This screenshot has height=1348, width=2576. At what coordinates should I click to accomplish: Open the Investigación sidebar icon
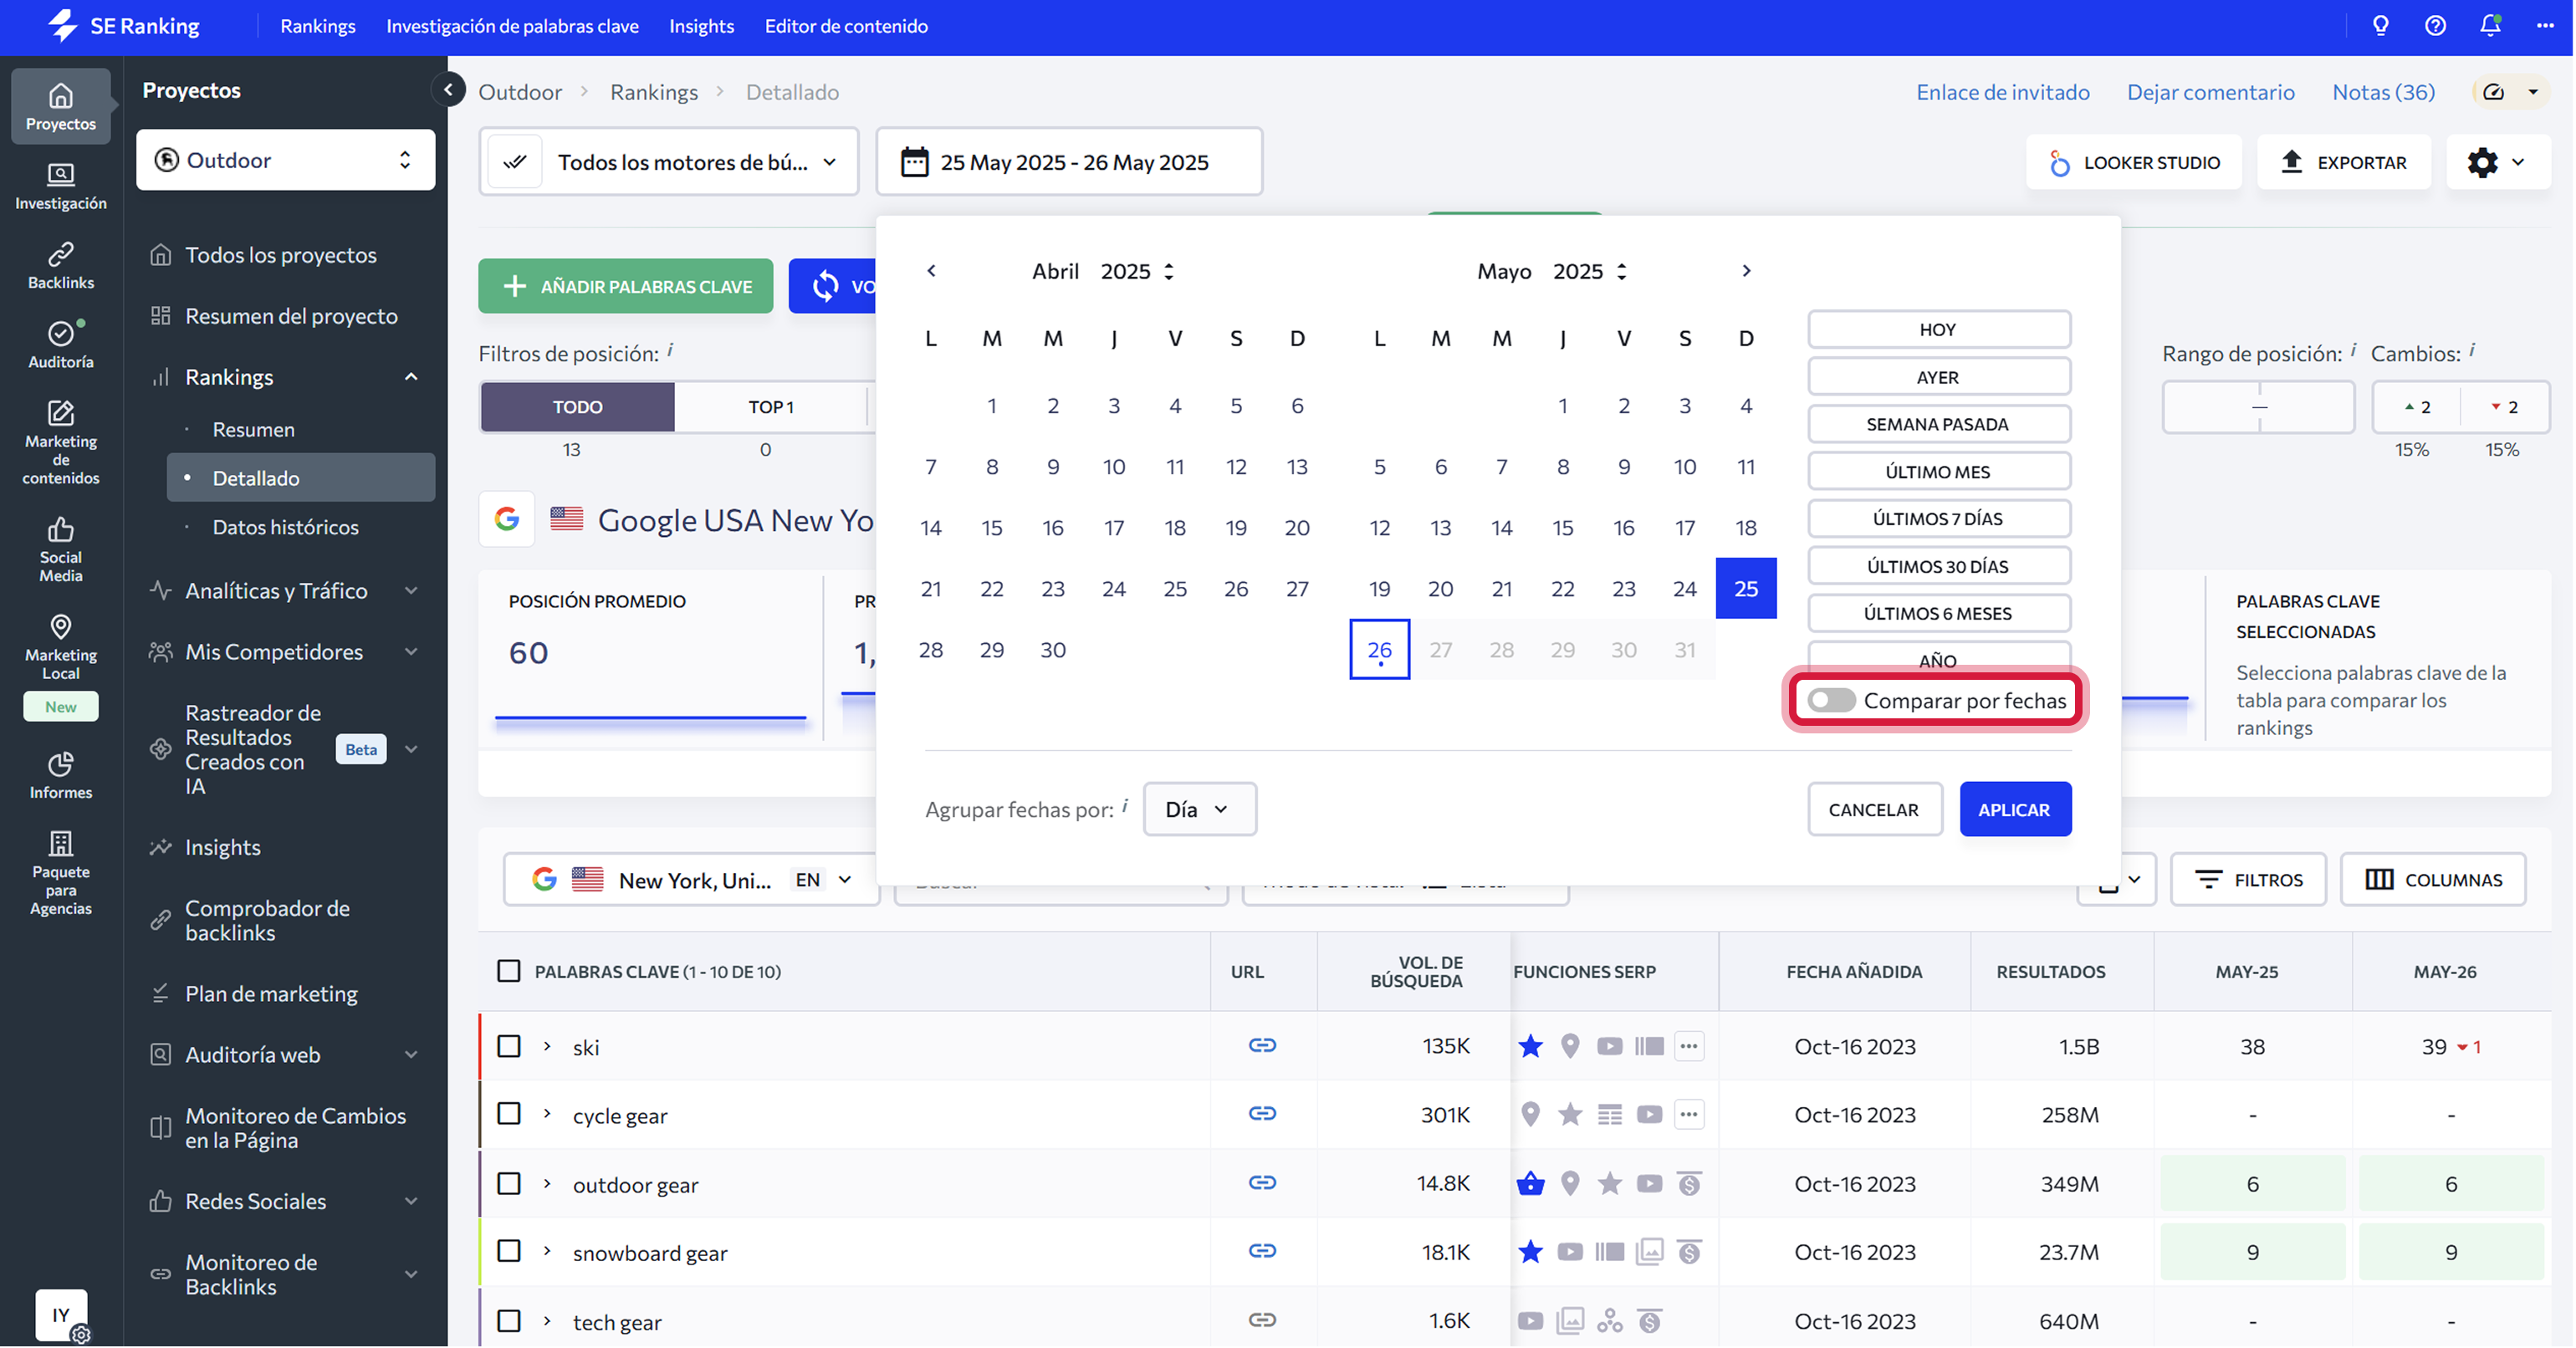click(61, 187)
